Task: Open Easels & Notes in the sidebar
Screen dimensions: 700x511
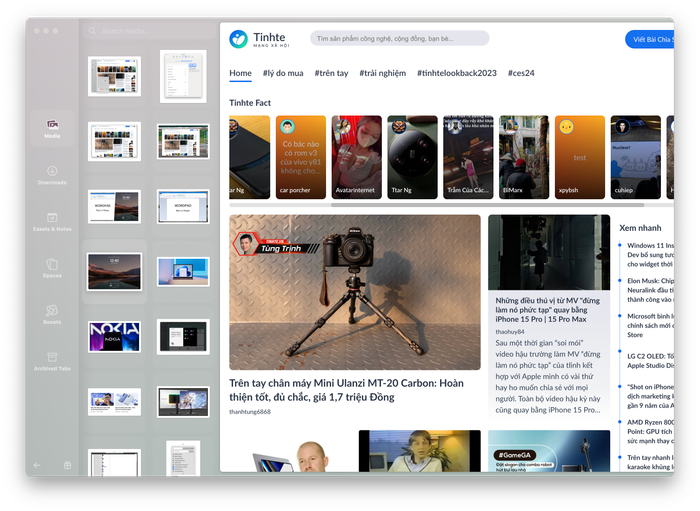Action: pos(52,222)
